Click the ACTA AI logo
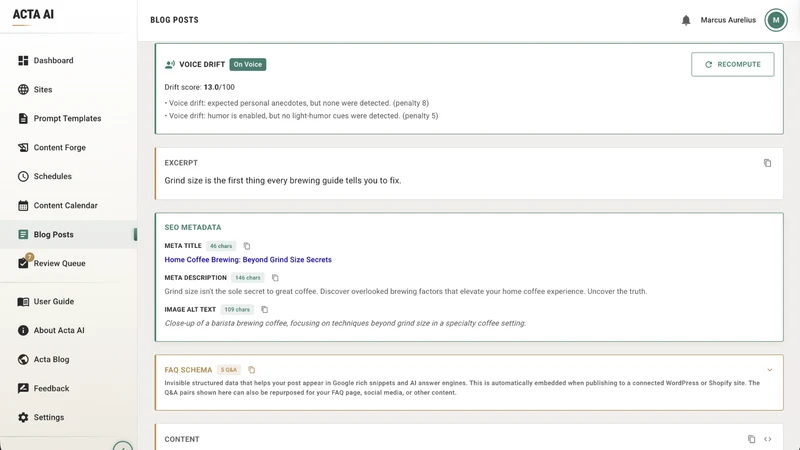800x450 pixels. point(33,14)
